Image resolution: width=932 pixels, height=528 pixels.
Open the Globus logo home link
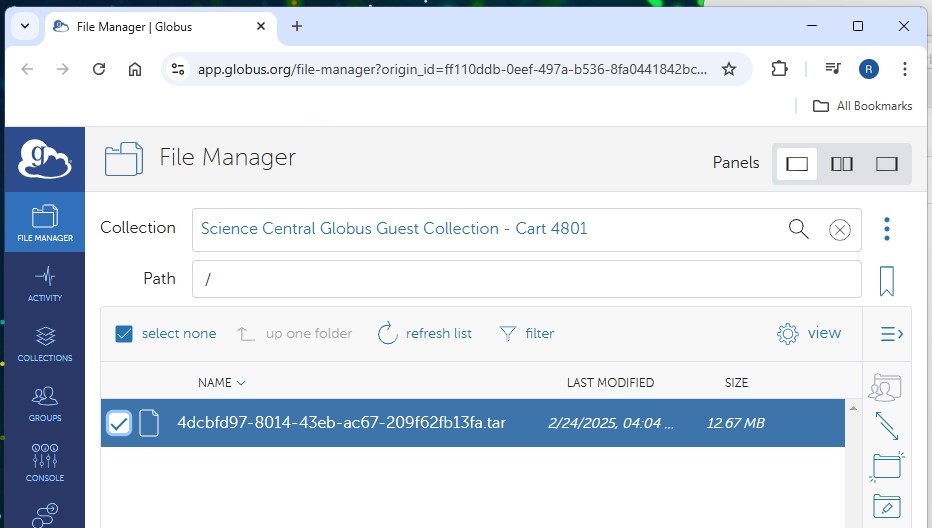tap(45, 159)
